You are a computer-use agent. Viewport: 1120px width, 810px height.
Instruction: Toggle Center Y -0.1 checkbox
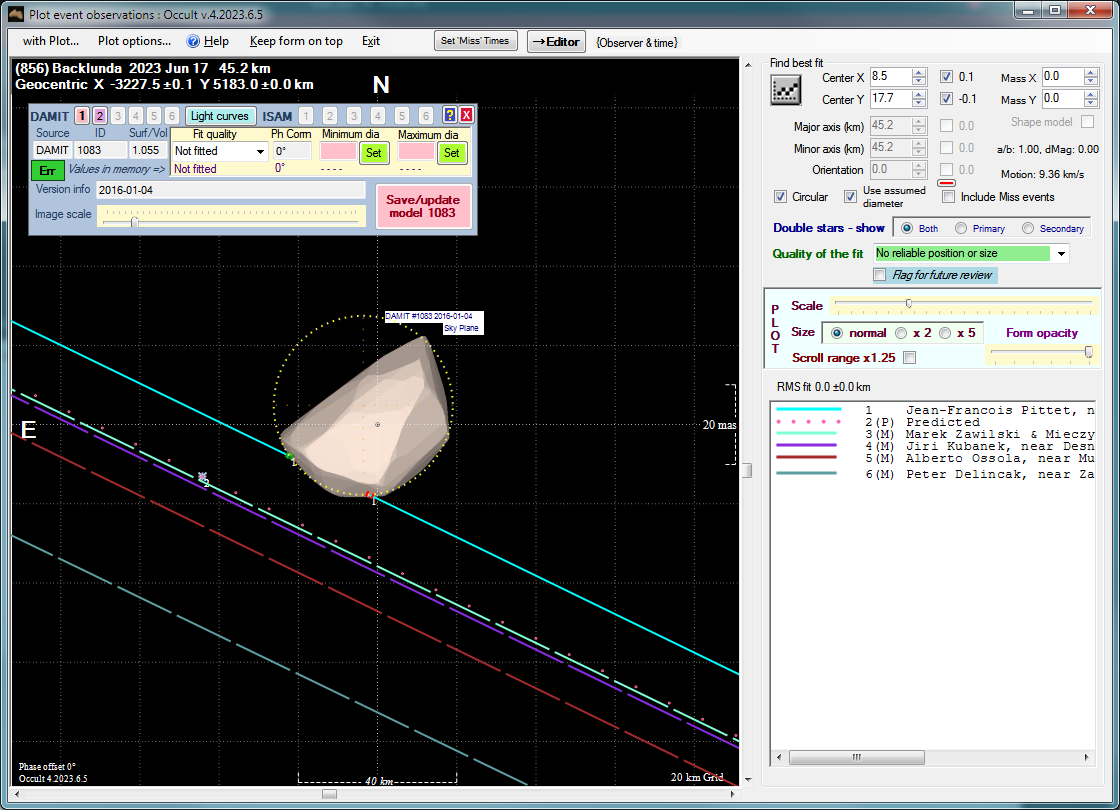pyautogui.click(x=946, y=99)
